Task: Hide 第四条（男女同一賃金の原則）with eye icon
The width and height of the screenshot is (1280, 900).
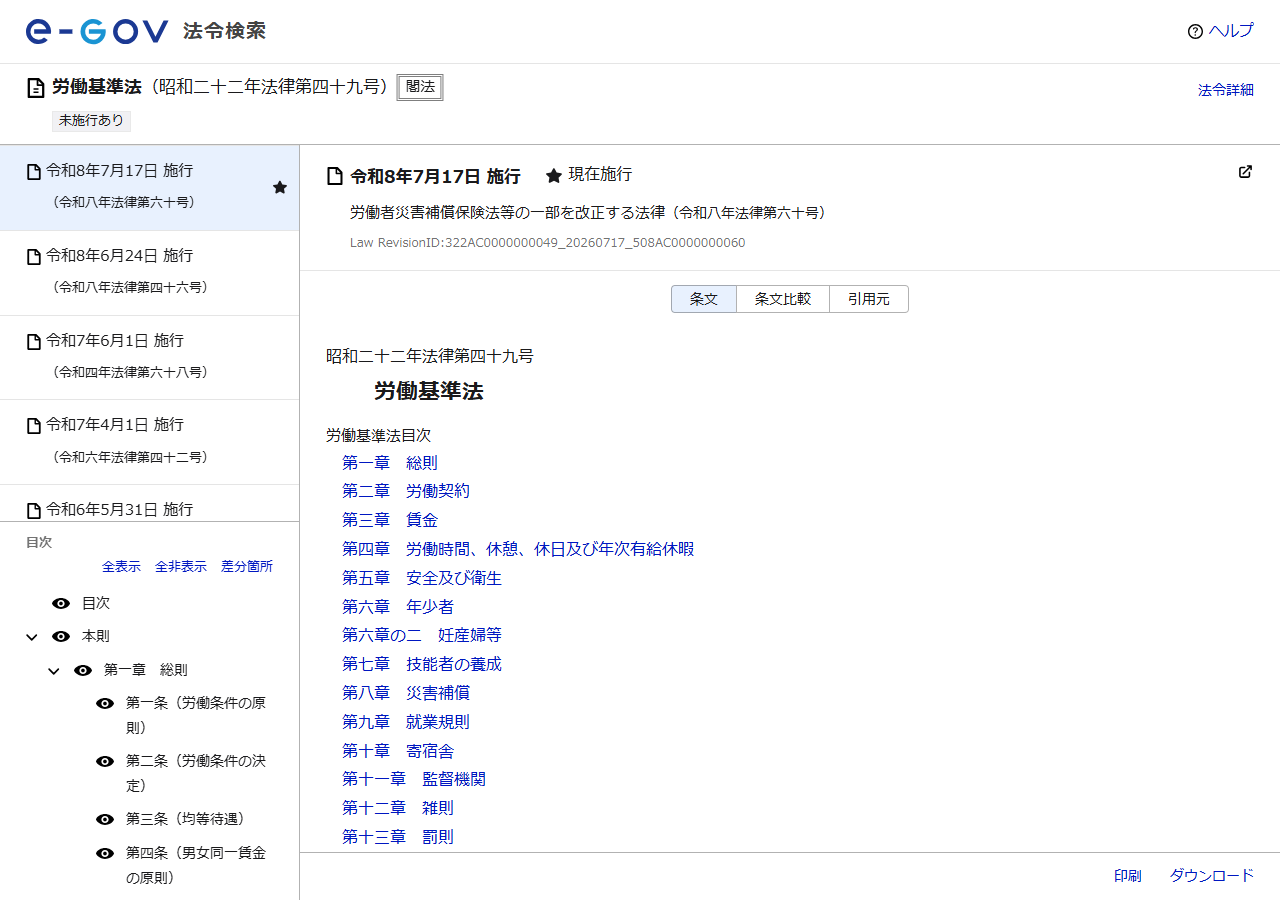Action: point(105,854)
